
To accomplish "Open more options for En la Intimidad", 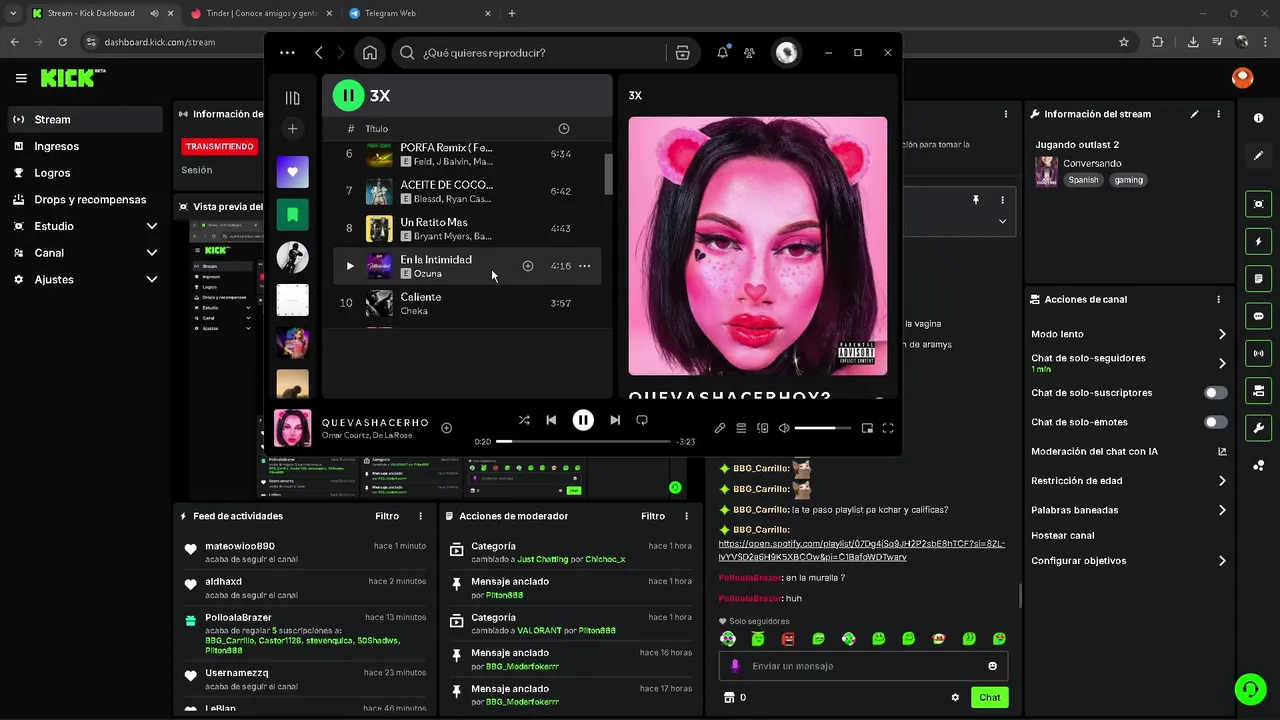I will coord(585,266).
